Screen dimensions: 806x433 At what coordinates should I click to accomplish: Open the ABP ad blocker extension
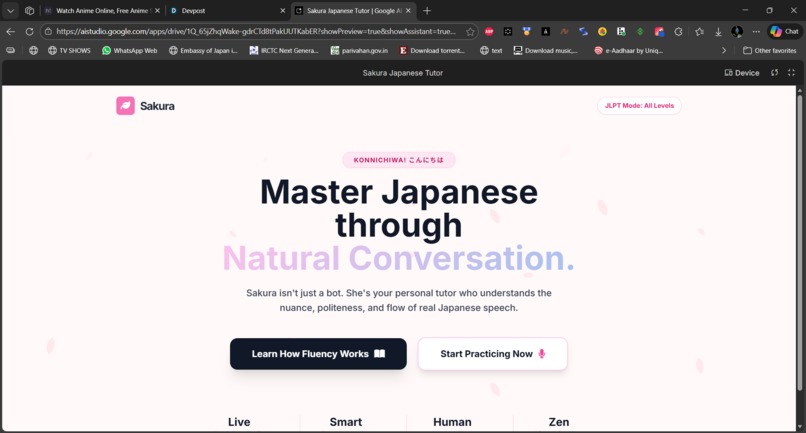tap(489, 31)
